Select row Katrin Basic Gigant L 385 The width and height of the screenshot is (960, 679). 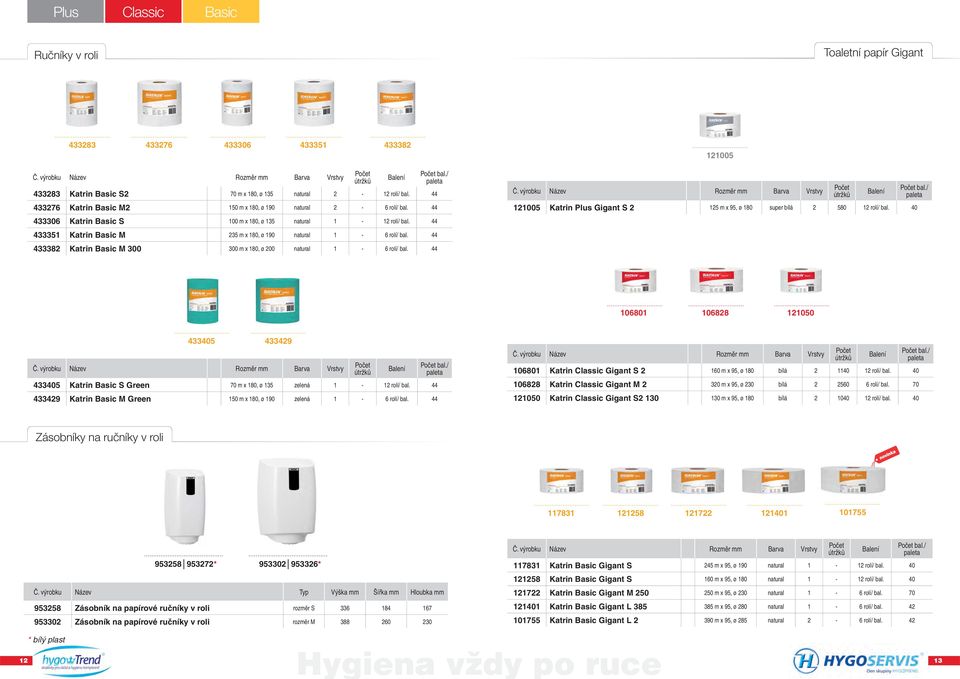click(720, 607)
